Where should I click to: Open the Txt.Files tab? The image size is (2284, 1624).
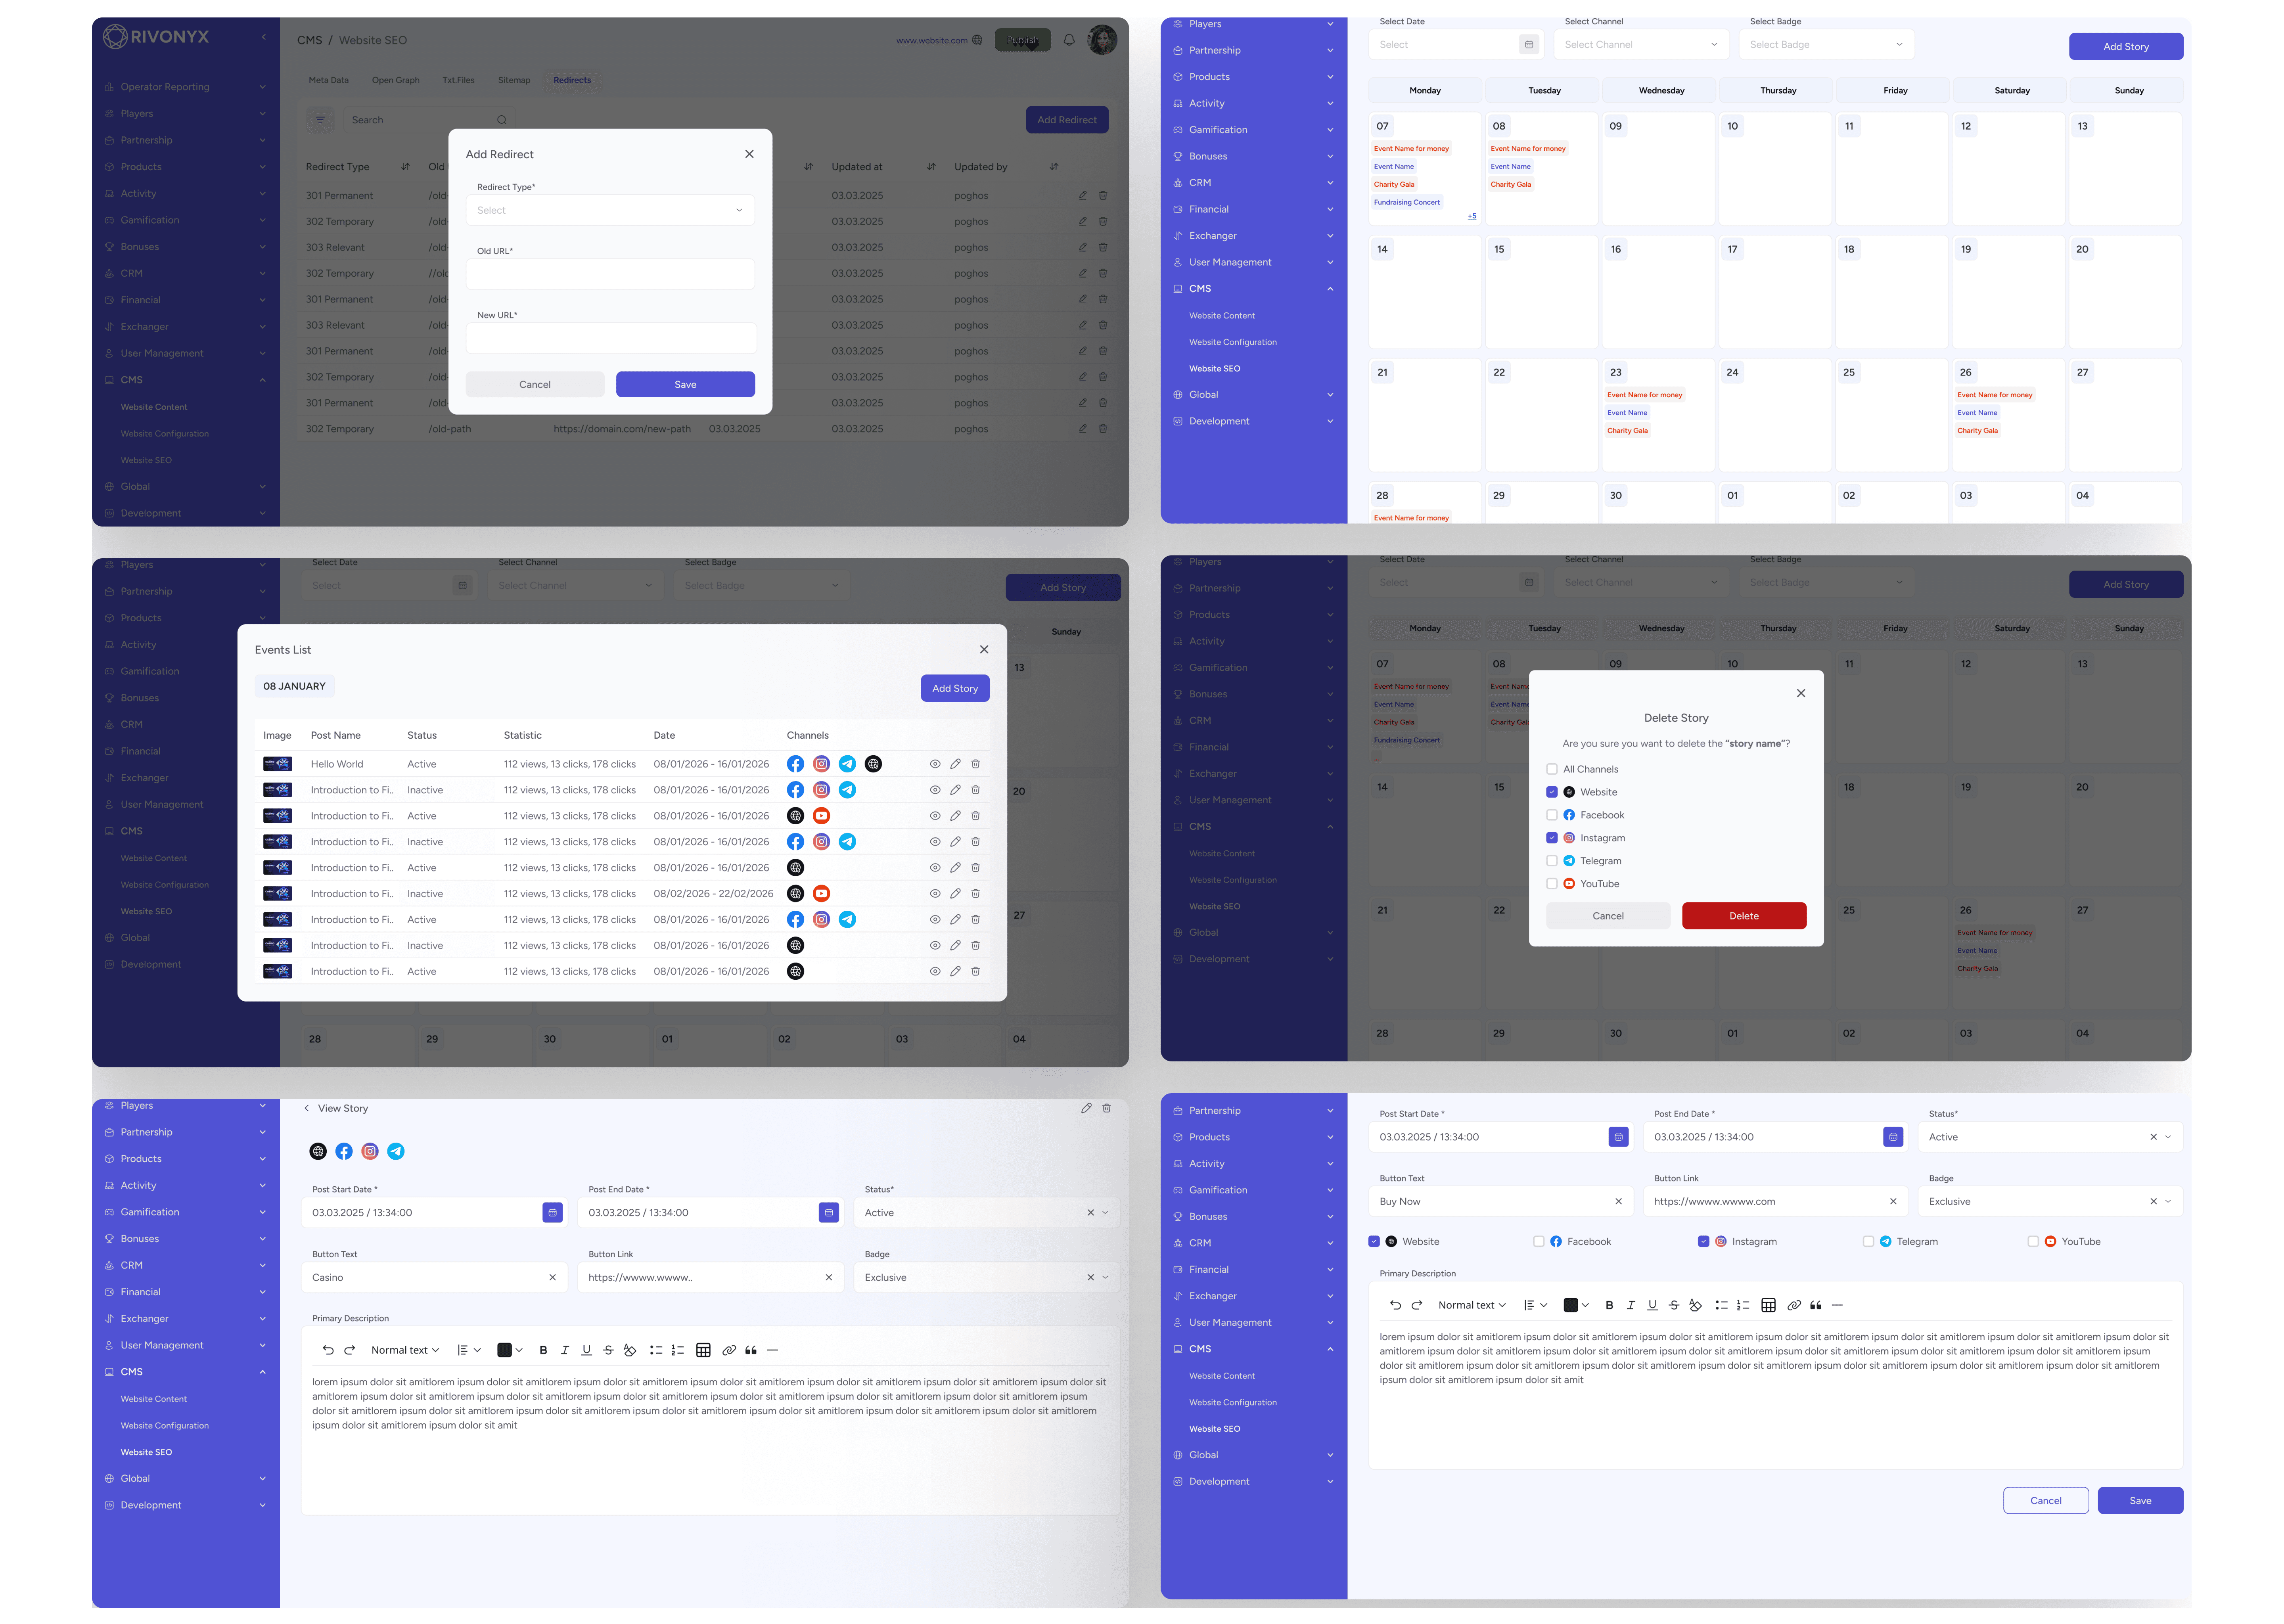click(458, 80)
